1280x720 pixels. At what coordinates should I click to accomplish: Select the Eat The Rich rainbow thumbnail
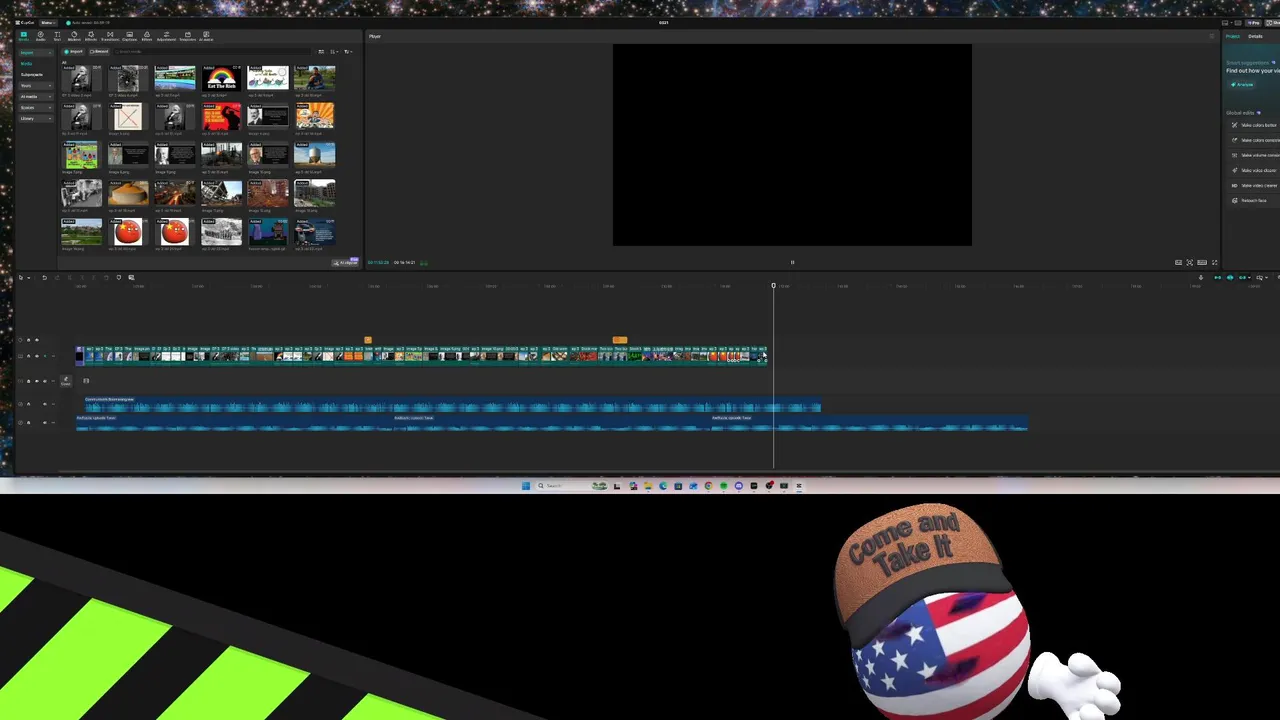coord(221,78)
